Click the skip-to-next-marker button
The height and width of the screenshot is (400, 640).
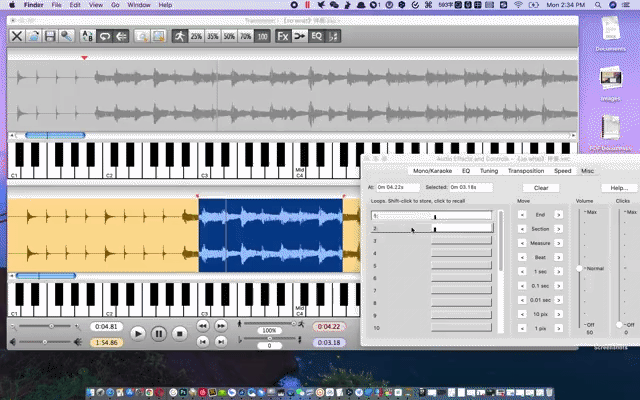[220, 342]
